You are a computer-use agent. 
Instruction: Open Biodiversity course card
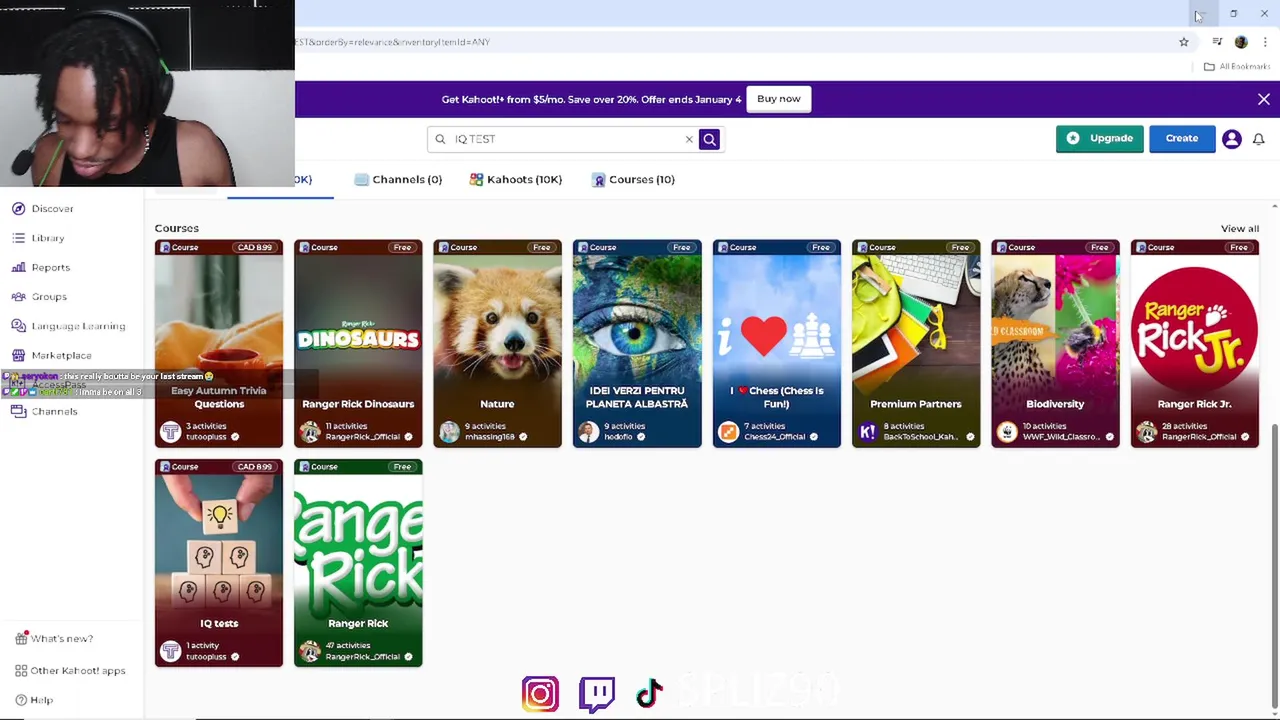1055,343
